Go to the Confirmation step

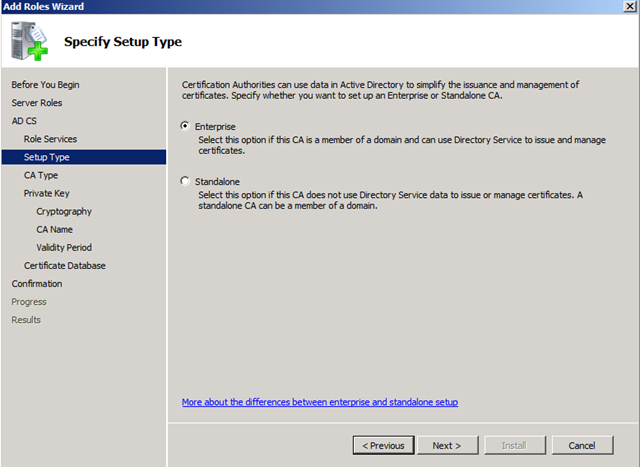[x=37, y=283]
